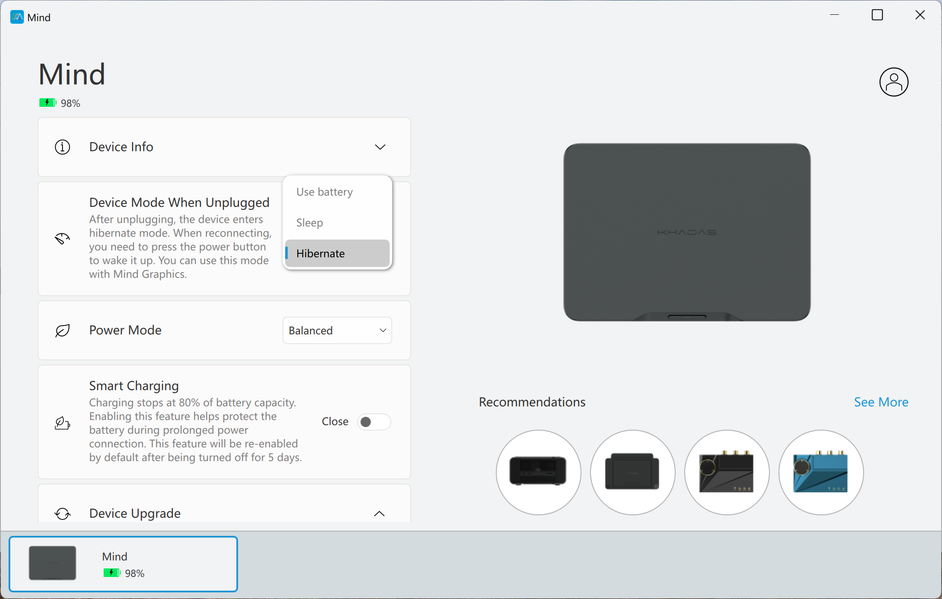The height and width of the screenshot is (599, 942).
Task: Select the Mind device card at bottom
Action: coord(123,564)
